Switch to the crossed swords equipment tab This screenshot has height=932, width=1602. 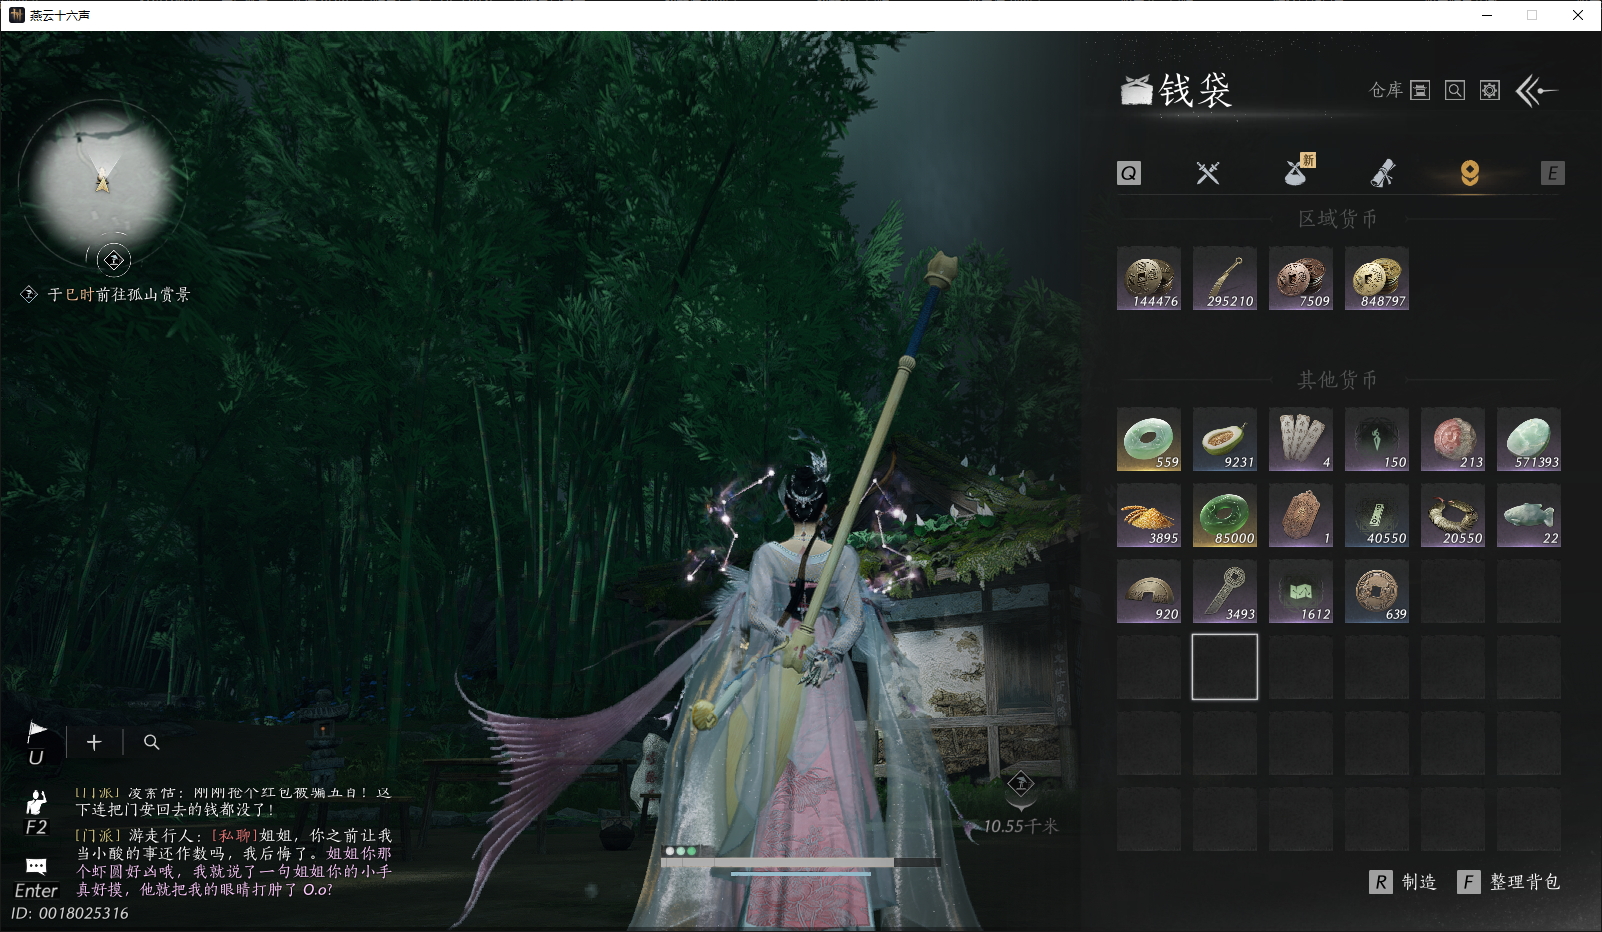[x=1208, y=173]
